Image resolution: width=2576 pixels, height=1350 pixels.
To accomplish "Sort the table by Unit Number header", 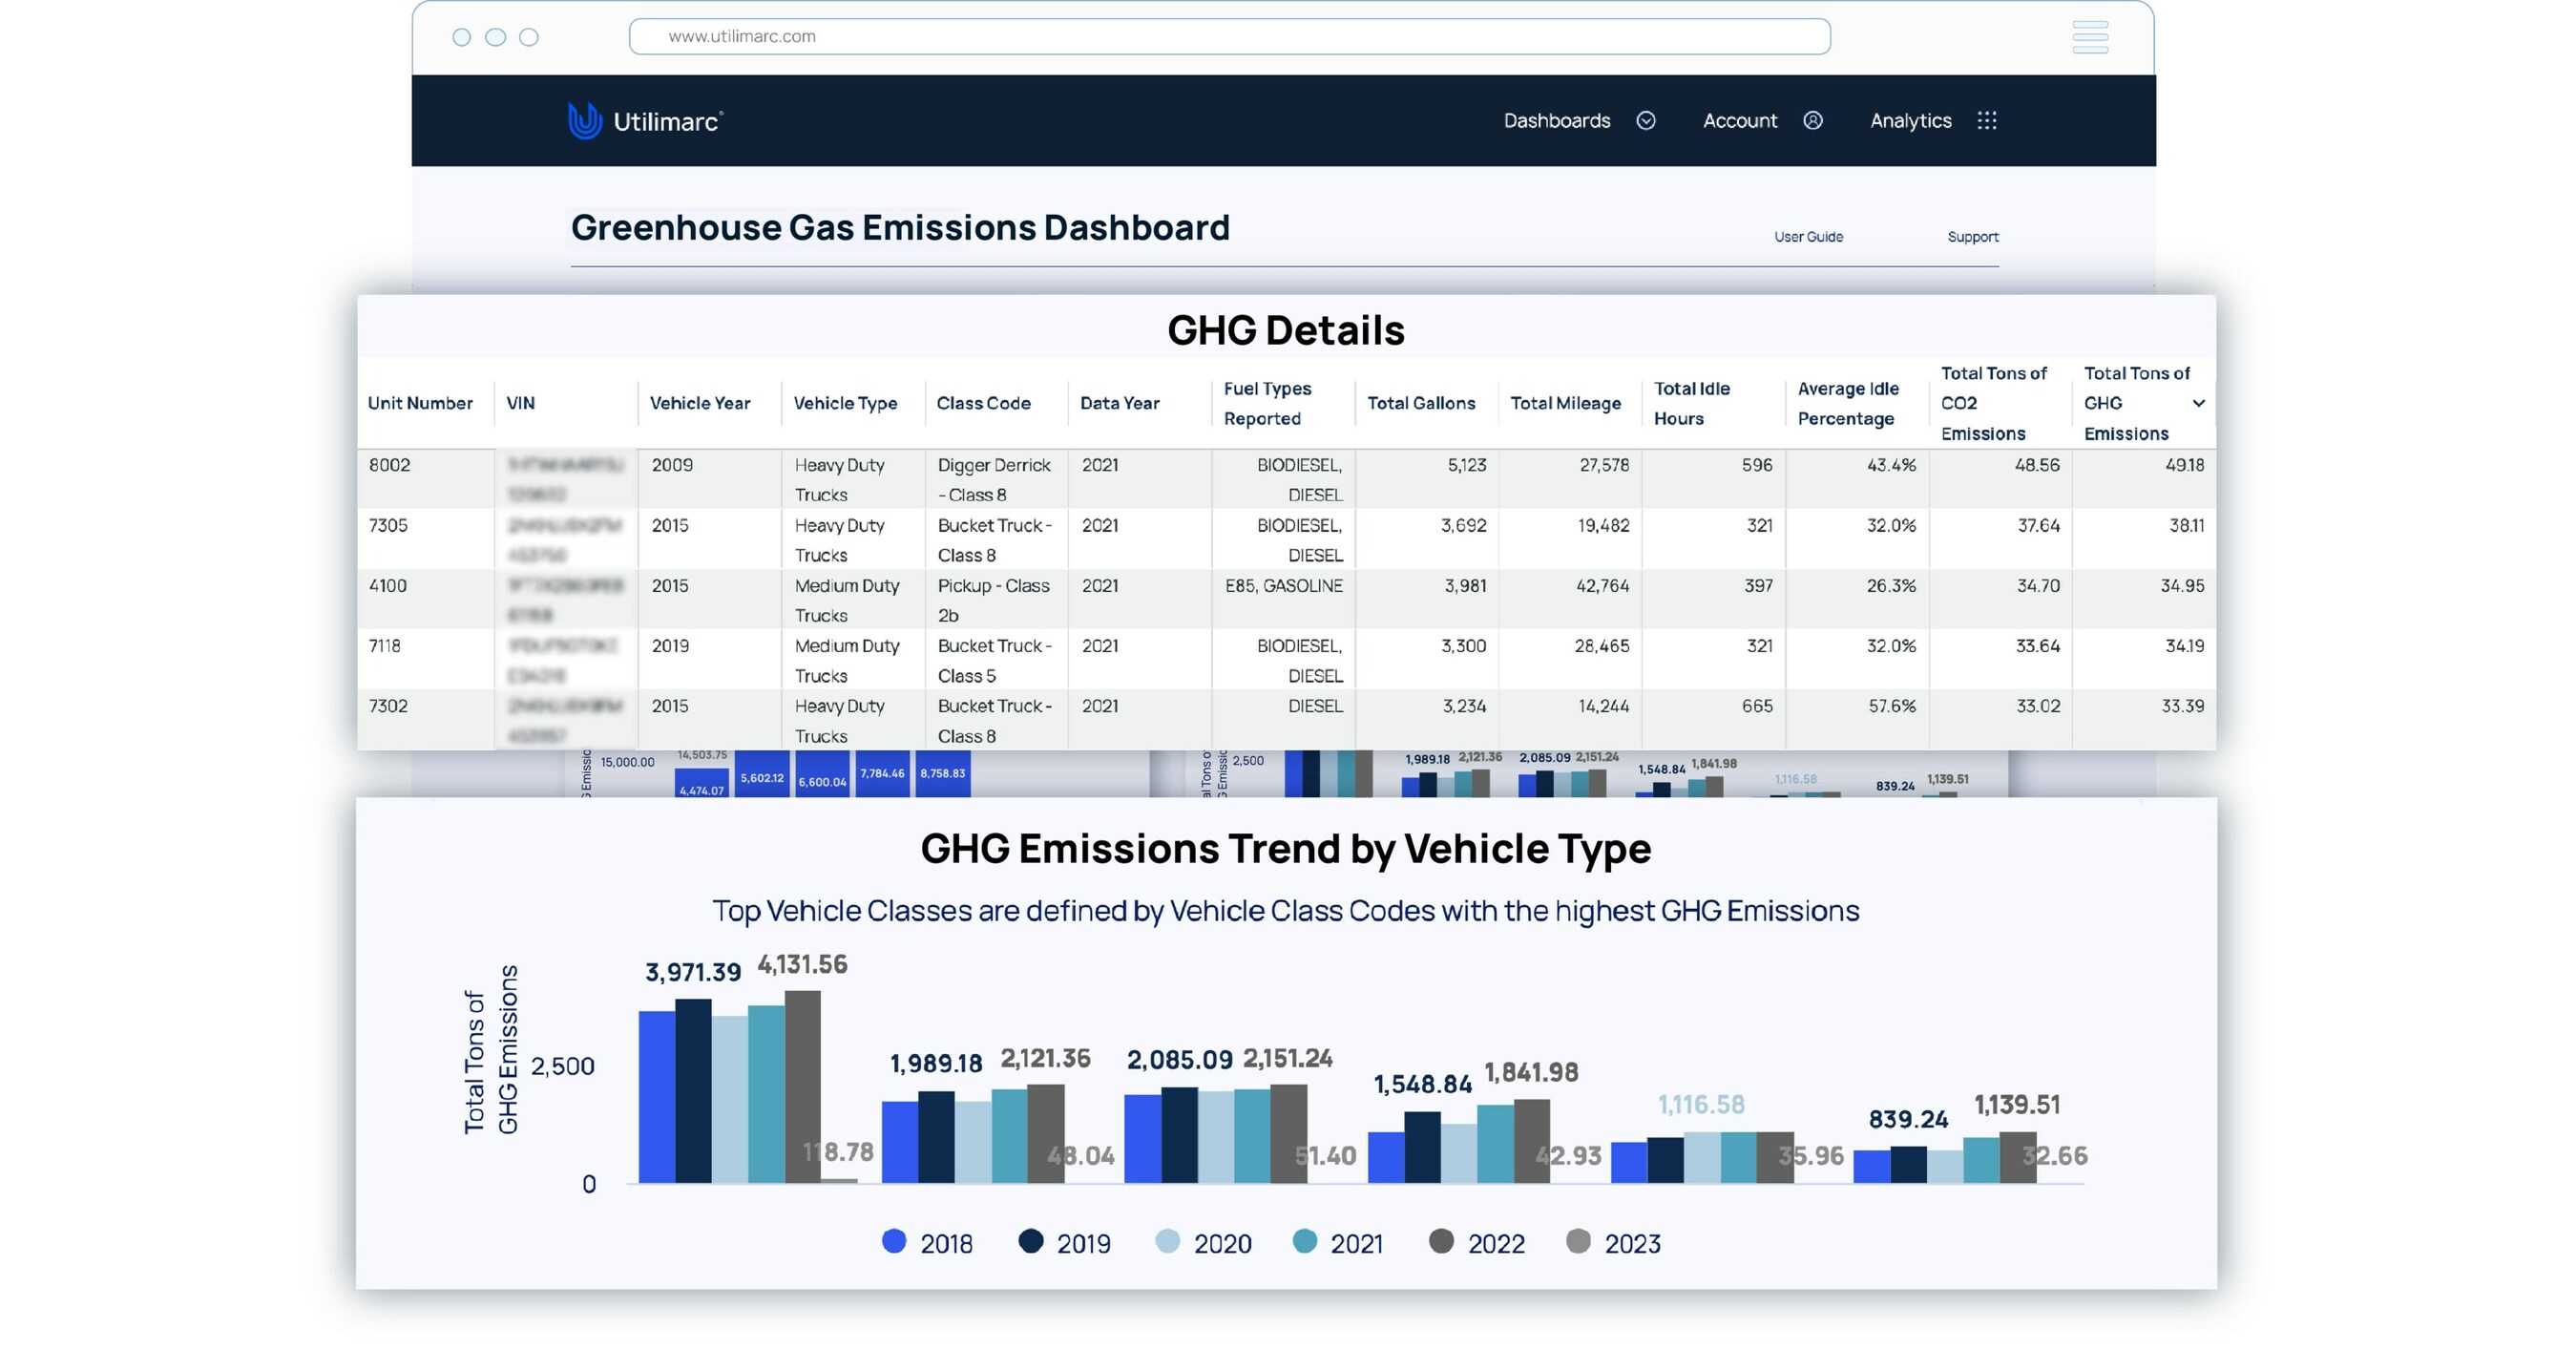I will (420, 403).
